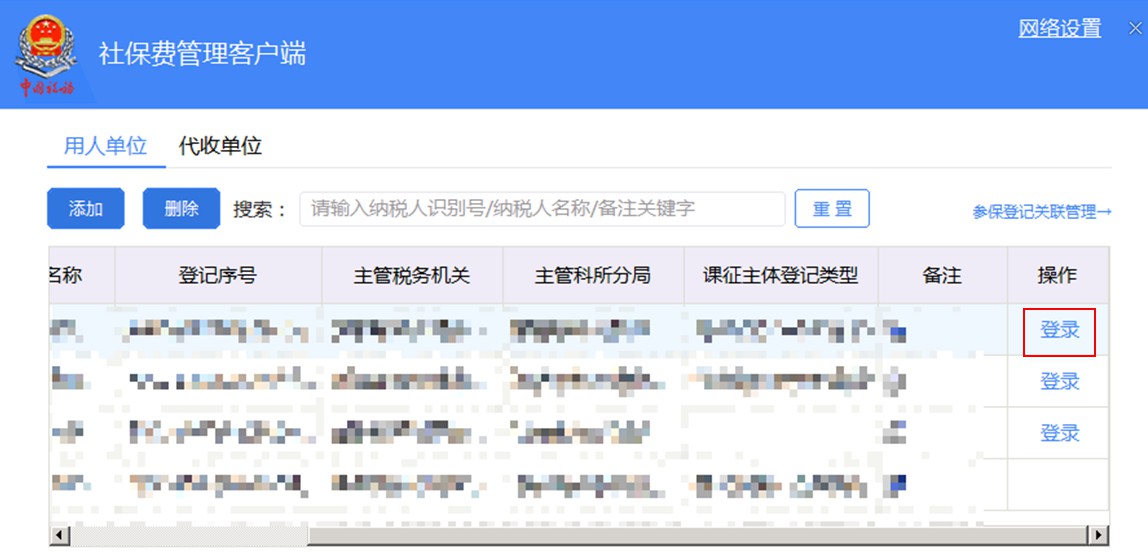Focus the taxpayer search input field
1148x553 pixels.
coord(541,209)
